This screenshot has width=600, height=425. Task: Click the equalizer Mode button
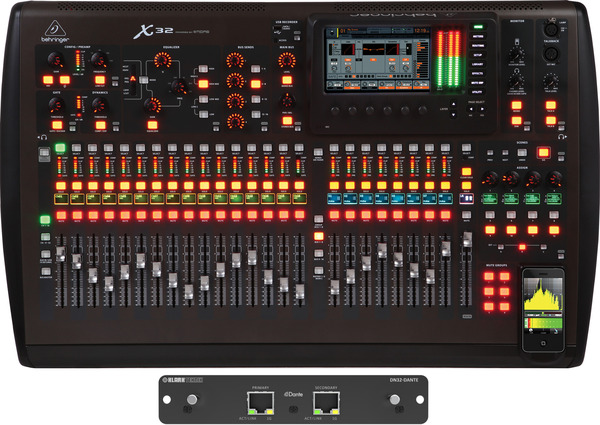click(x=143, y=80)
